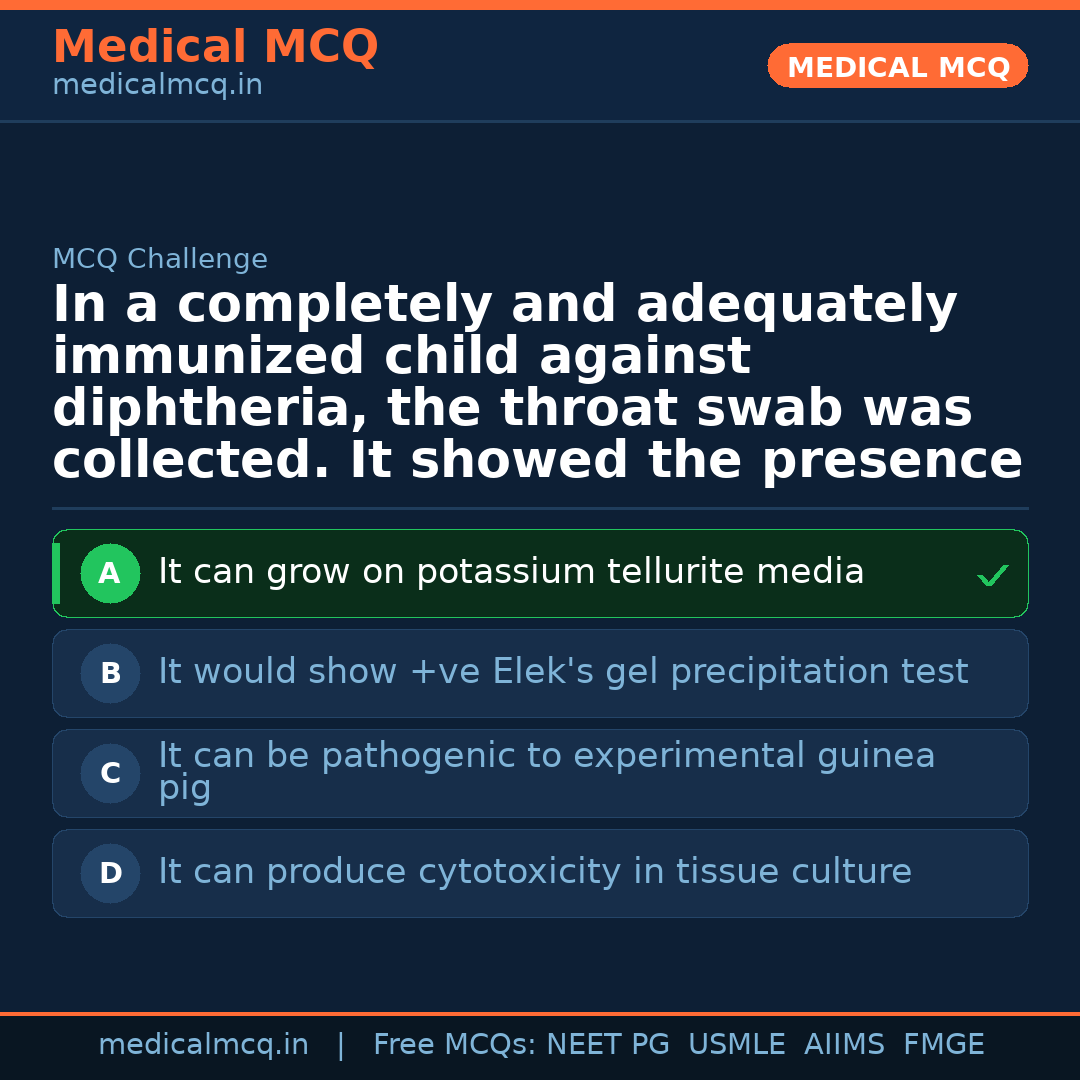The height and width of the screenshot is (1080, 1080).
Task: Click the Medical MCQ header title
Action: (215, 47)
